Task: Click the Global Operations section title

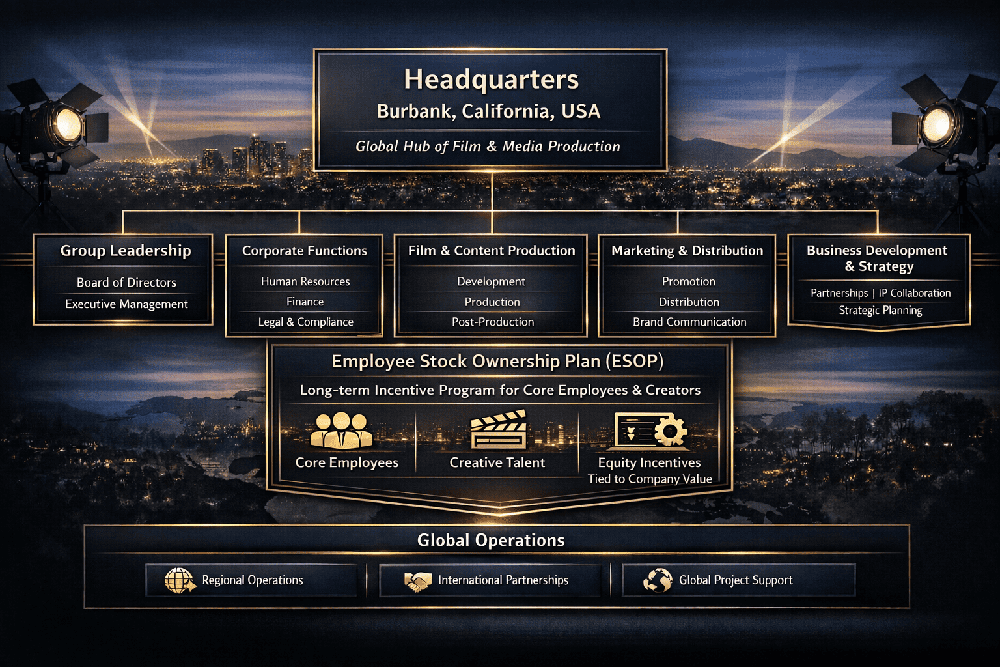Action: [x=490, y=540]
